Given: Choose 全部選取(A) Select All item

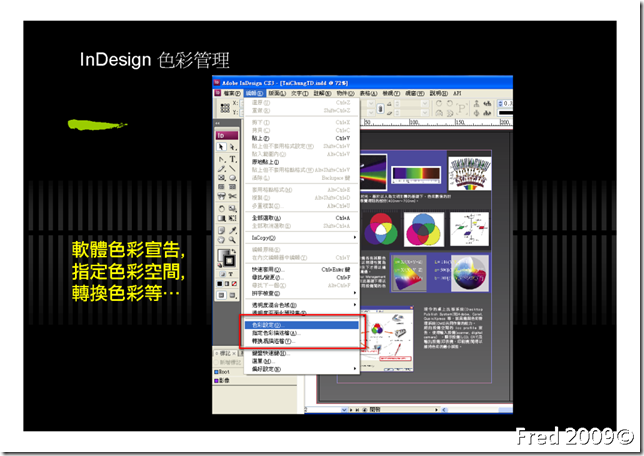Looking at the screenshot, I should tap(301, 218).
